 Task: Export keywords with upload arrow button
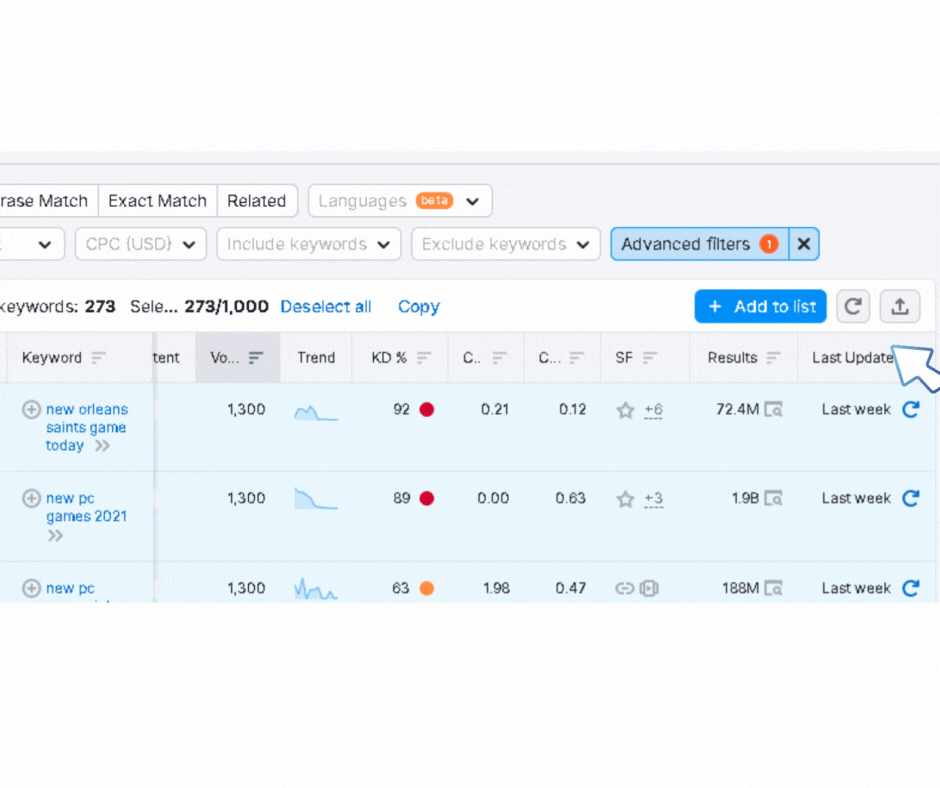900,306
